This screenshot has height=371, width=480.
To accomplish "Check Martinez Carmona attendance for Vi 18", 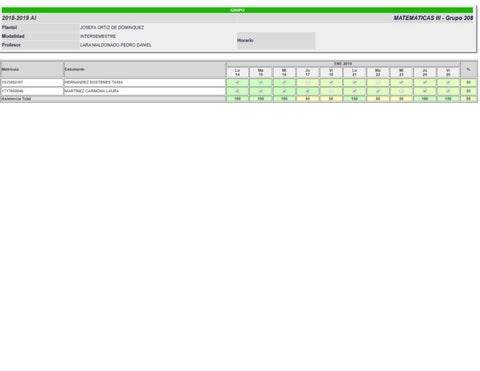I will [331, 91].
